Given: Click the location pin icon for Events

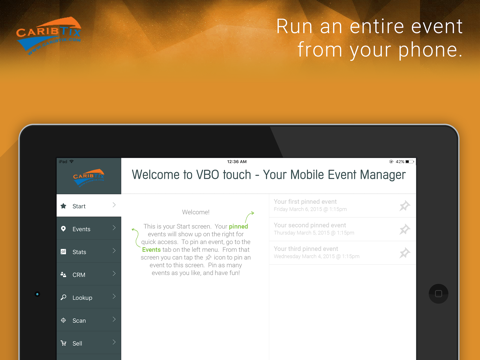Looking at the screenshot, I should (x=63, y=229).
